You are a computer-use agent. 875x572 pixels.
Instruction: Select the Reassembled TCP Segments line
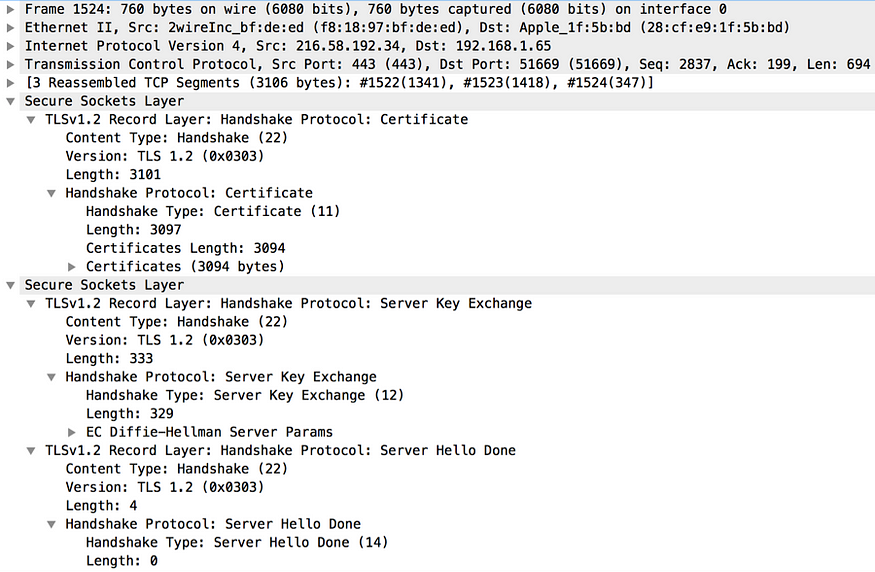point(339,83)
